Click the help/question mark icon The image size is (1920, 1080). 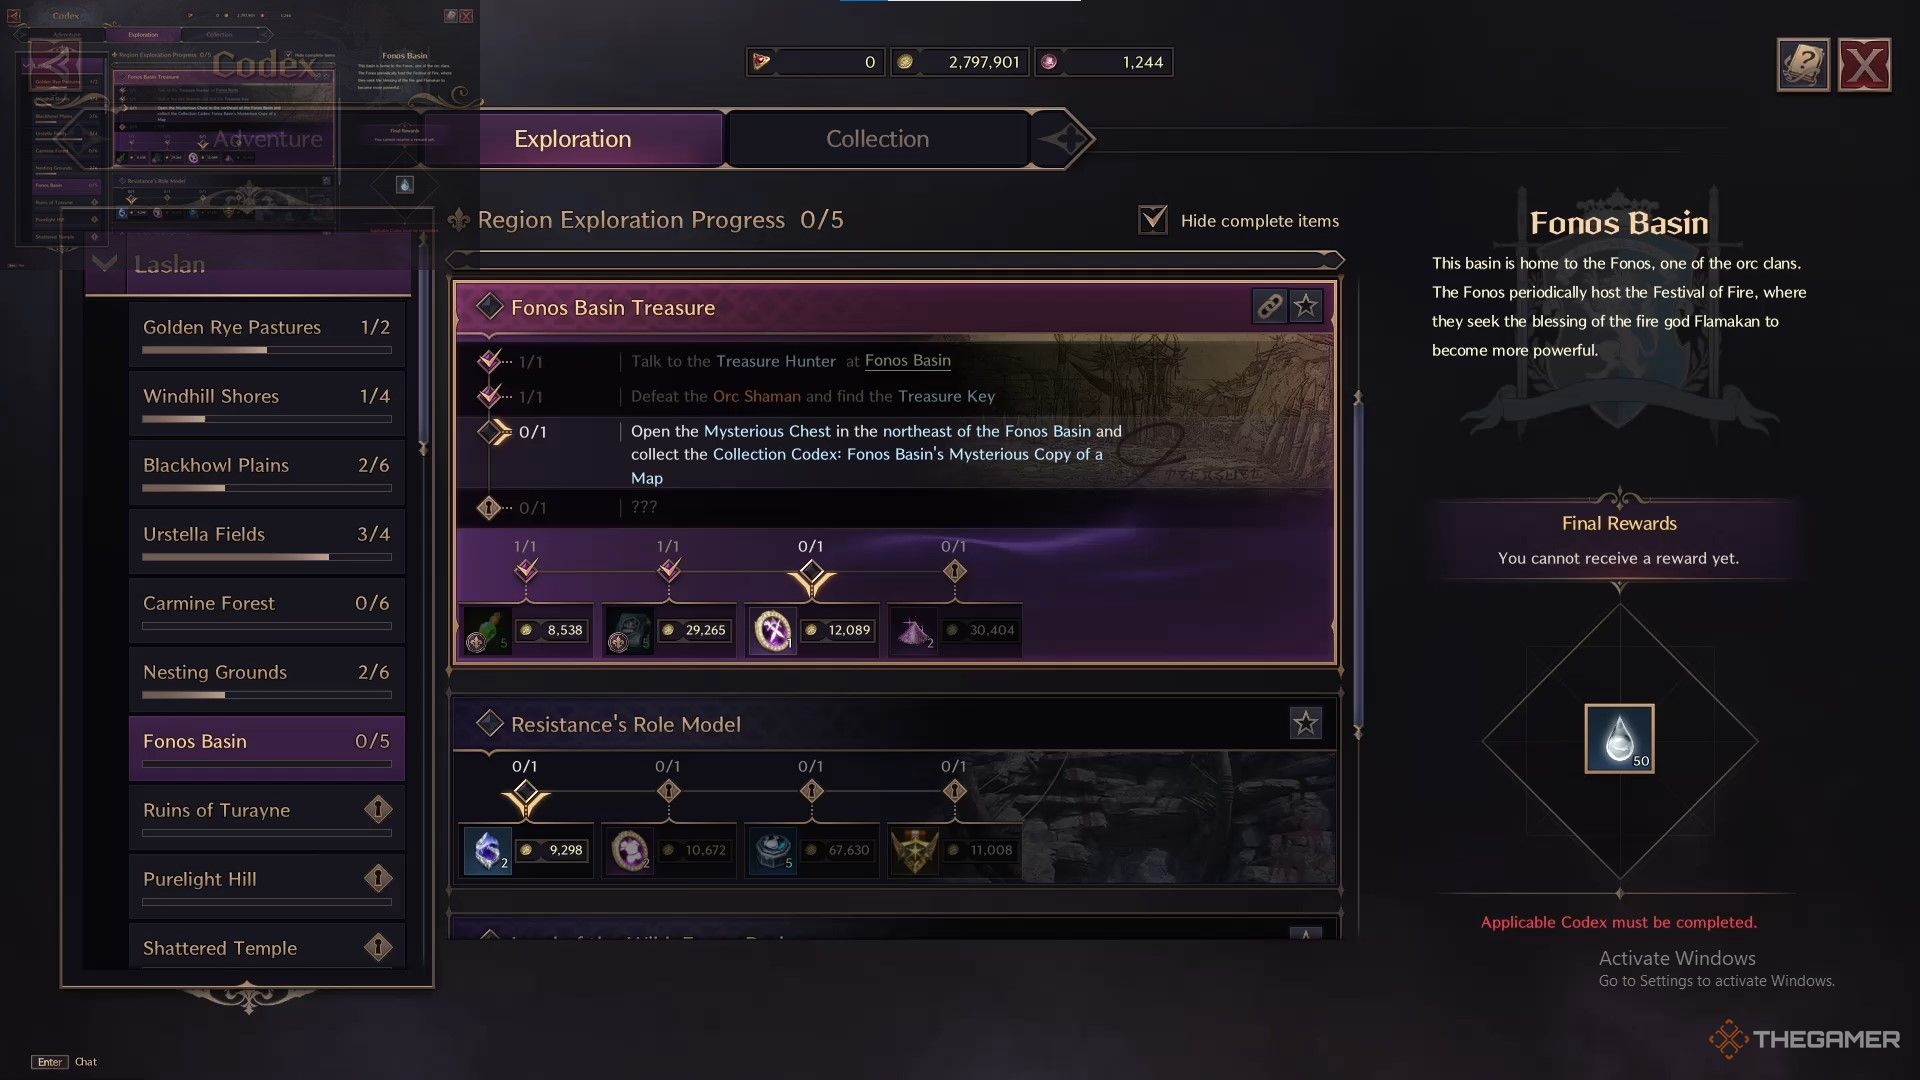click(x=1803, y=63)
